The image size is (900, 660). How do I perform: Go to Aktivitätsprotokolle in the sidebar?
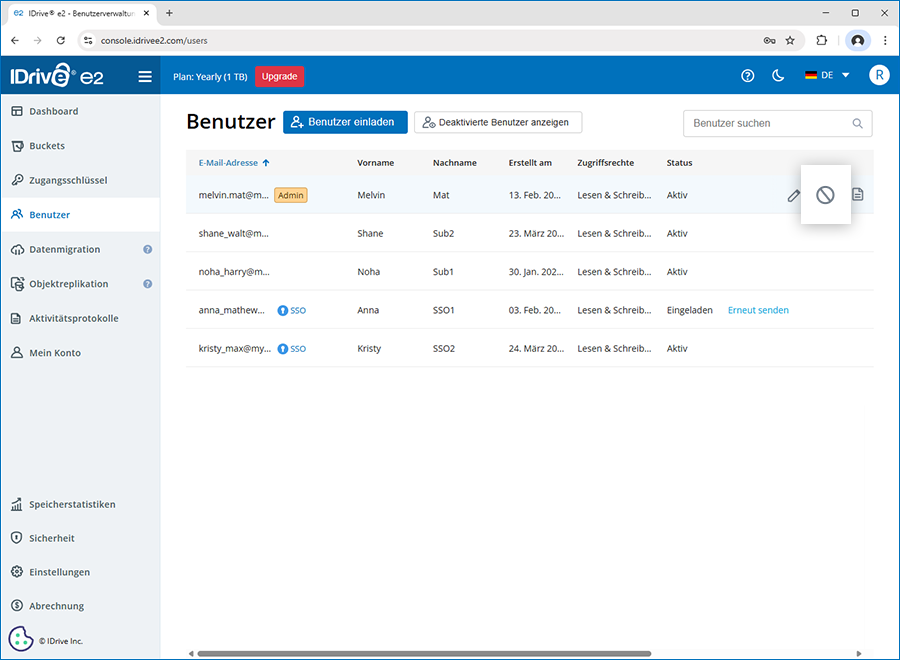[x=73, y=319]
